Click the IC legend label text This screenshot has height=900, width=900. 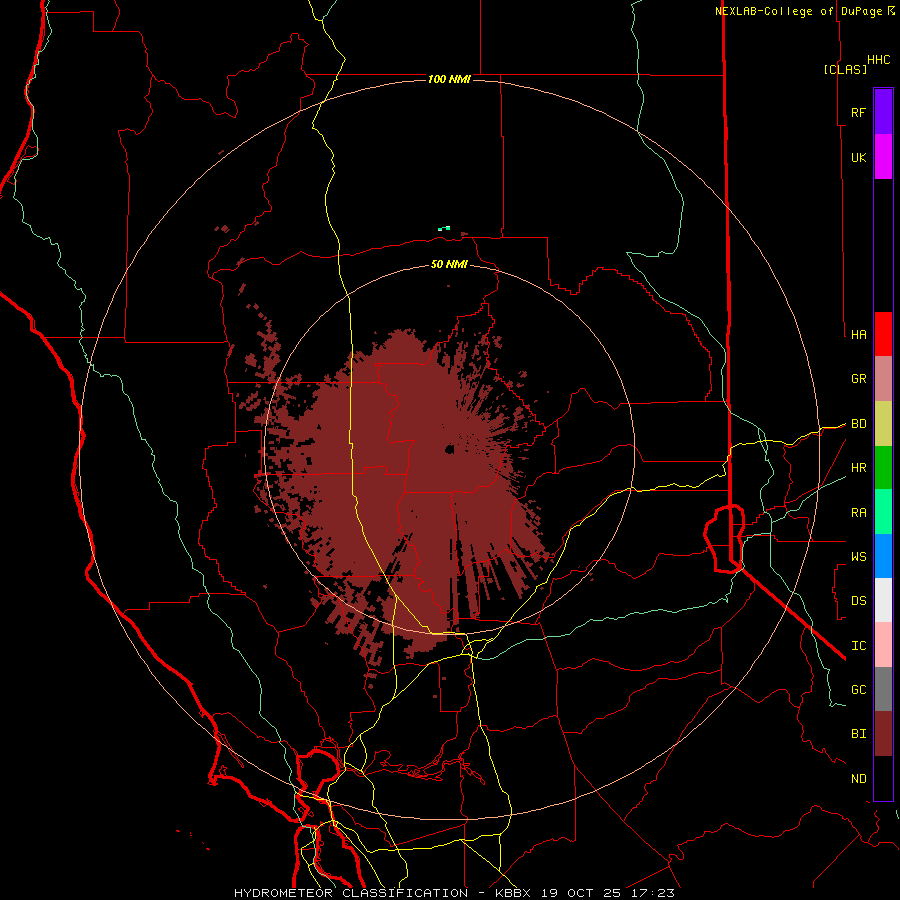point(858,646)
